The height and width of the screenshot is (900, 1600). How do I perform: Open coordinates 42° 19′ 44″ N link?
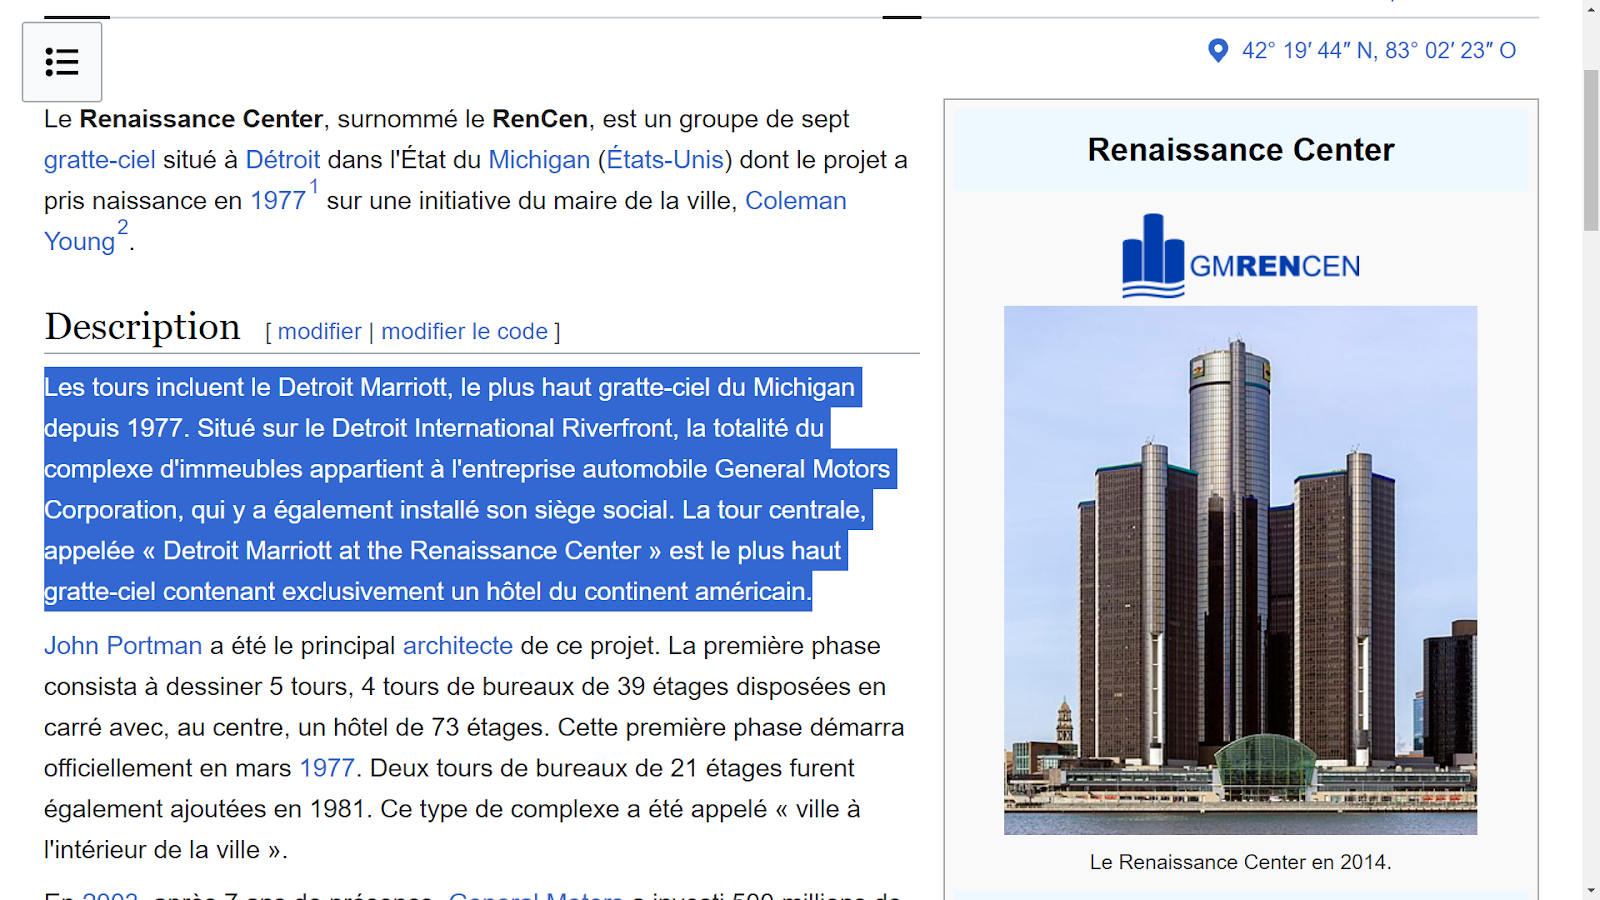tap(1379, 51)
